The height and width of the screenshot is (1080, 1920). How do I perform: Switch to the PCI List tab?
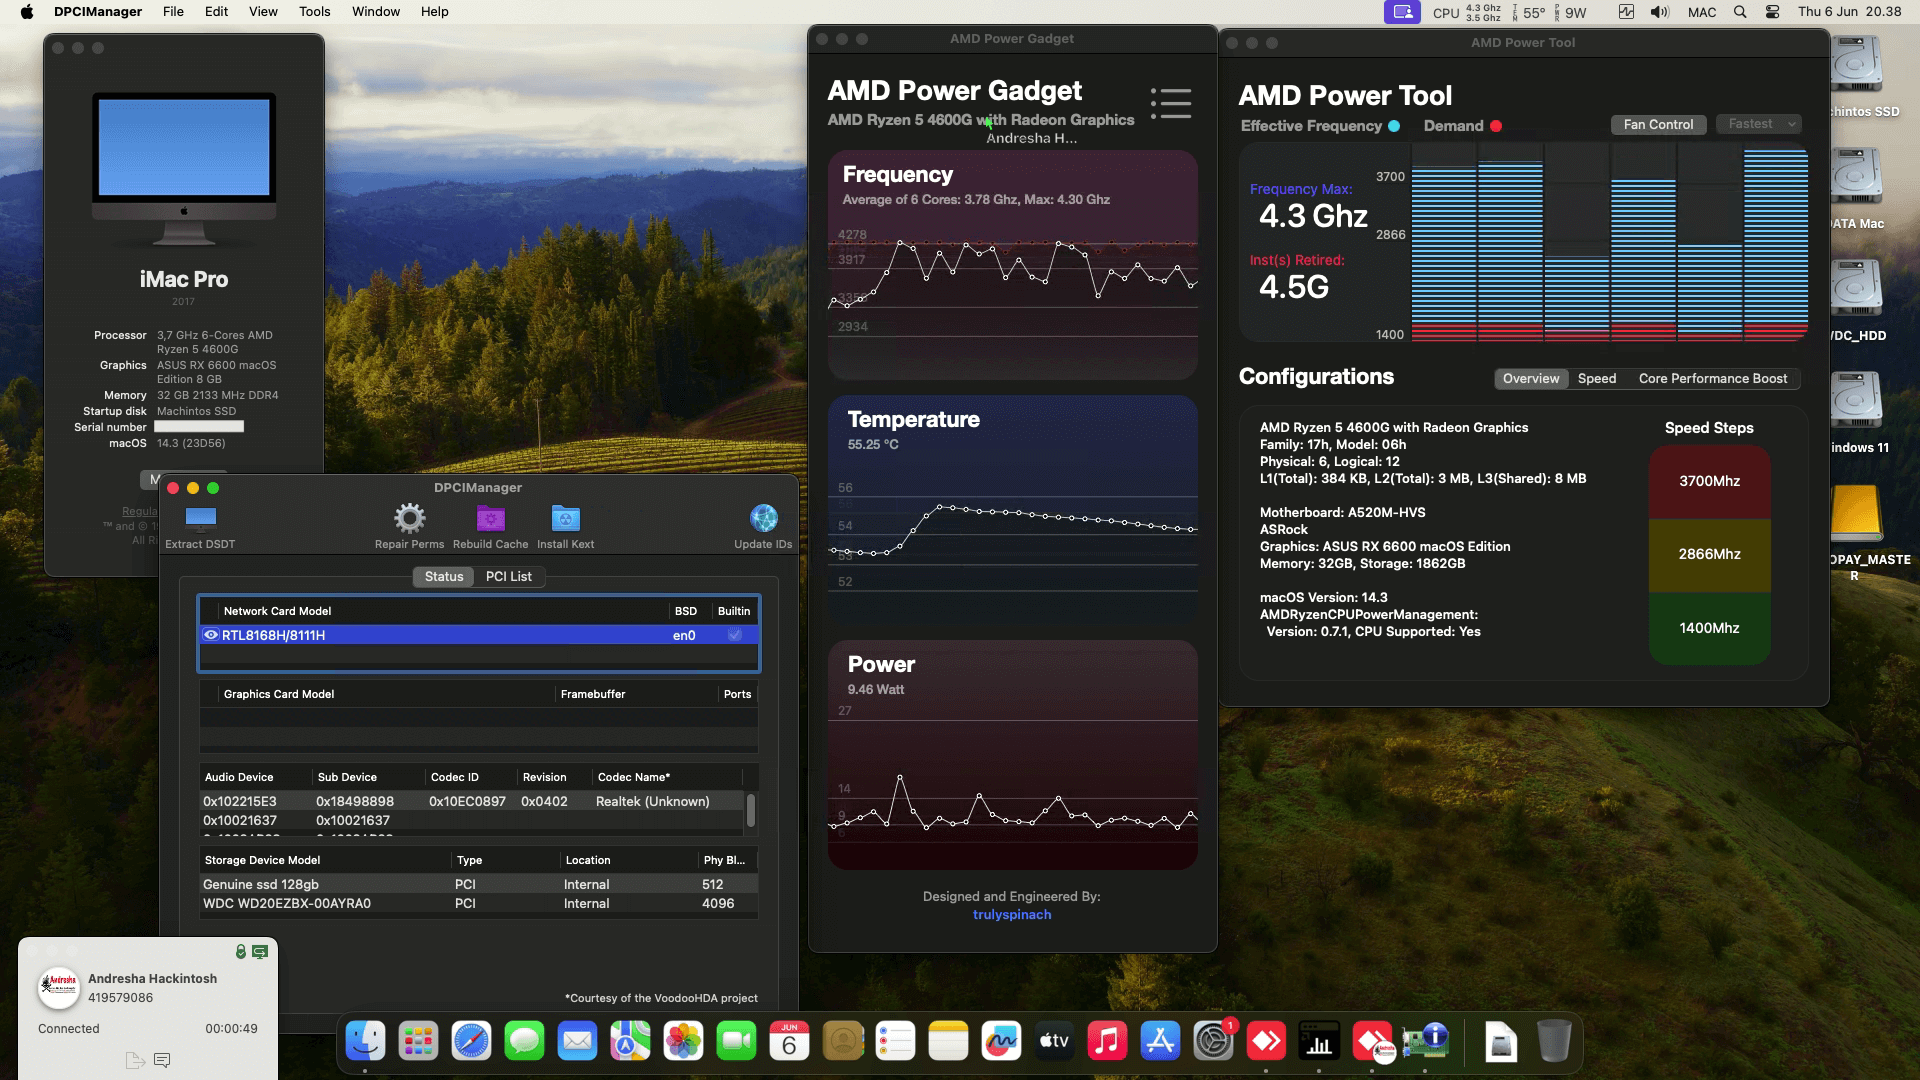(x=508, y=576)
